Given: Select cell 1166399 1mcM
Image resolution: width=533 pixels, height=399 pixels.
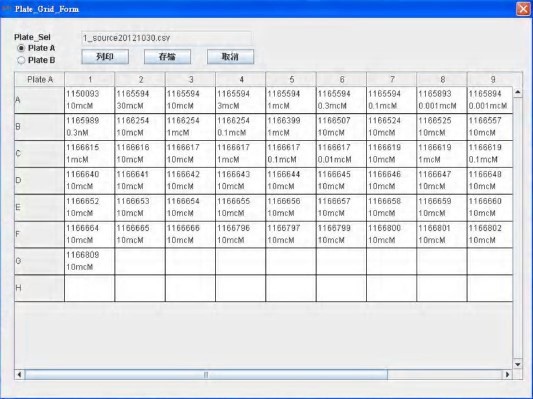Looking at the screenshot, I should click(291, 127).
